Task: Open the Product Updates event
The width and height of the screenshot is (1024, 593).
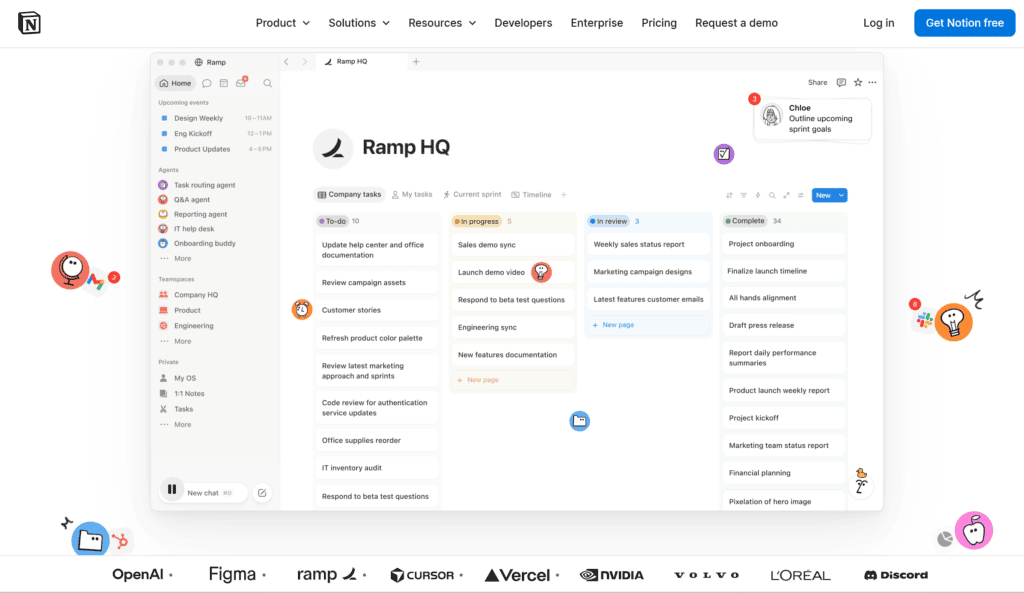Action: point(216,149)
